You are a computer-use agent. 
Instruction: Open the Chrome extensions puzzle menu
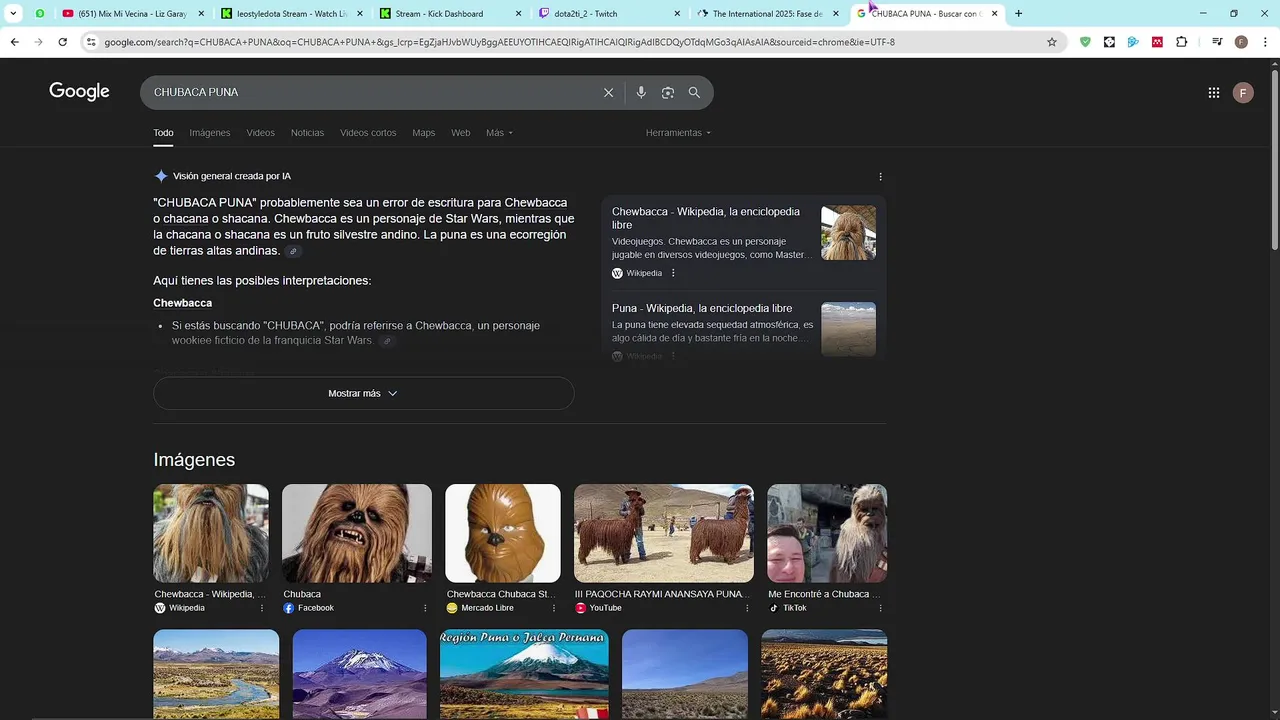pyautogui.click(x=1182, y=42)
